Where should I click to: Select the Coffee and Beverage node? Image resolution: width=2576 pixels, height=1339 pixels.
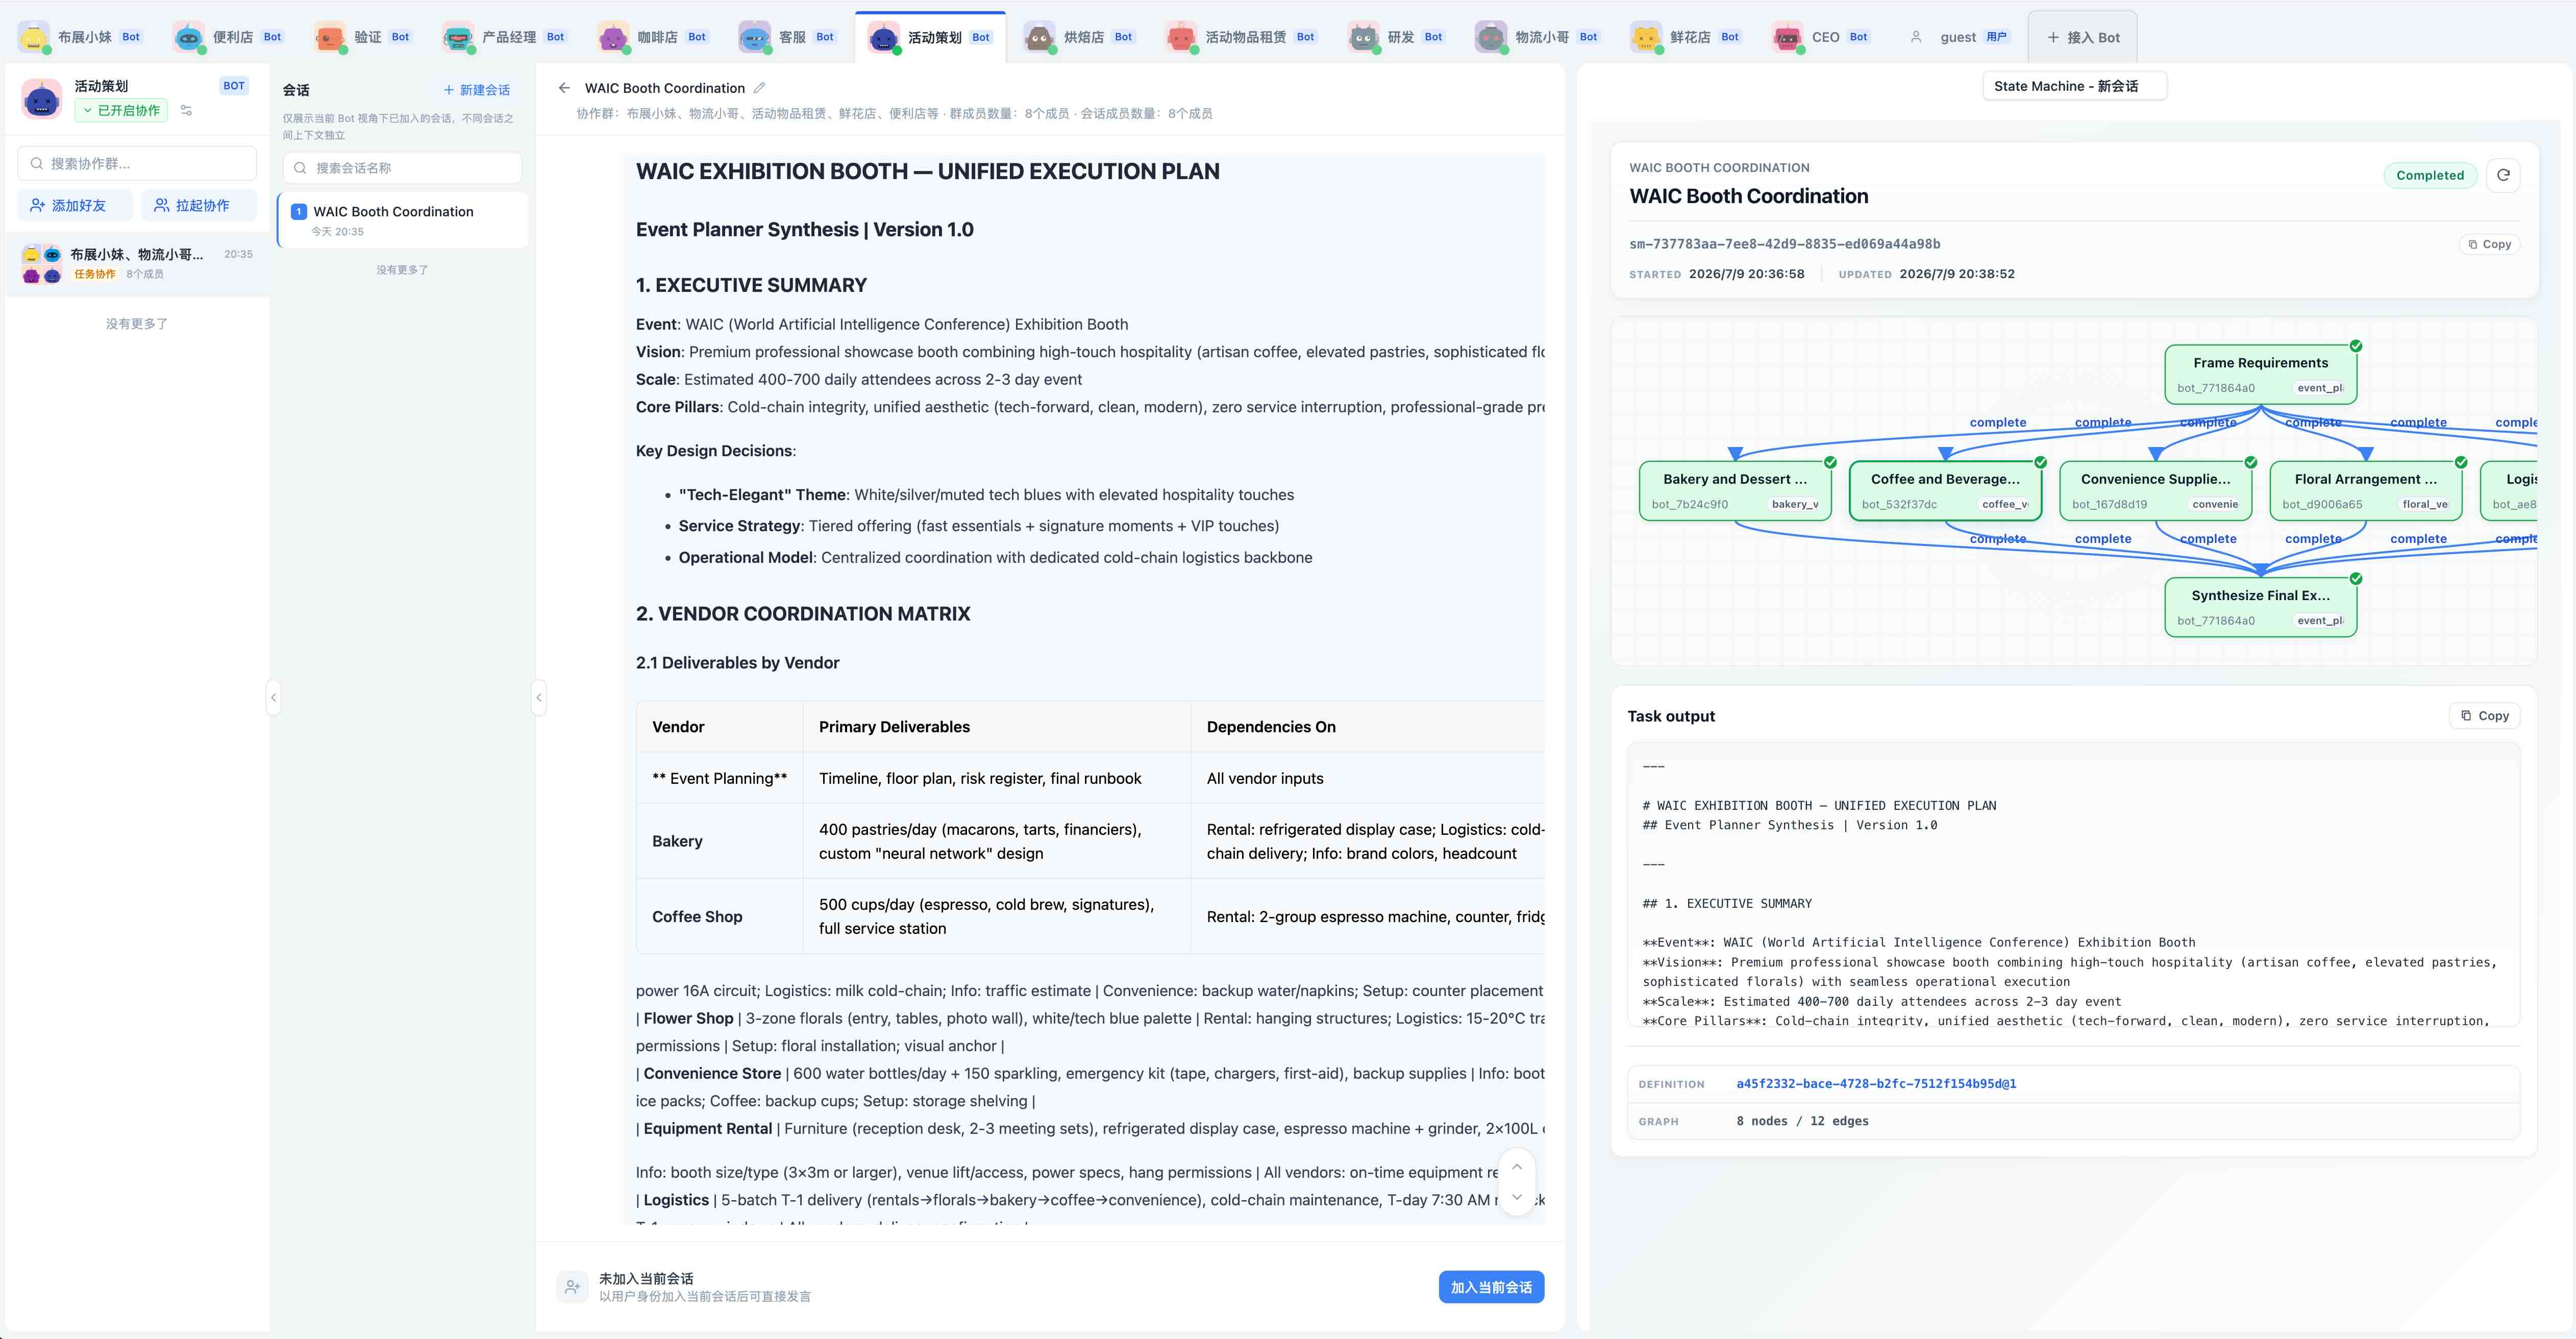pyautogui.click(x=1945, y=491)
